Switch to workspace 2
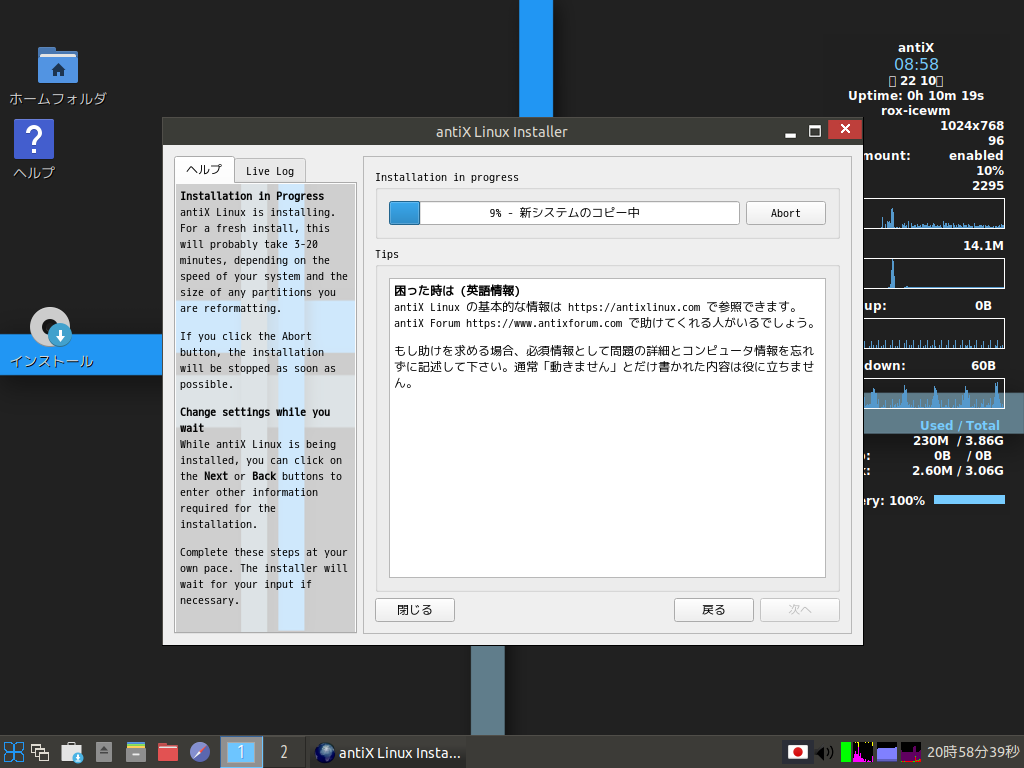Screen dimensions: 1024x768 click(x=283, y=752)
